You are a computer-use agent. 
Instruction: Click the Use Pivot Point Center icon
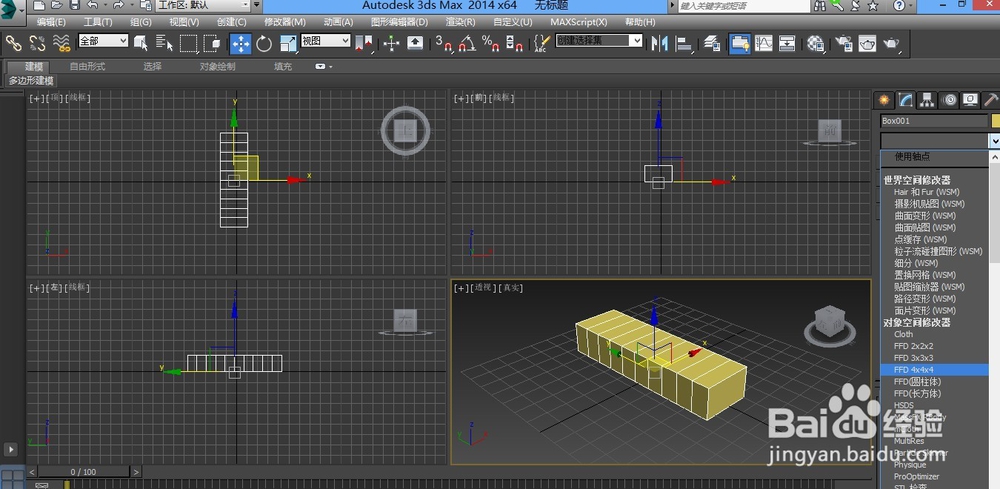pos(363,43)
